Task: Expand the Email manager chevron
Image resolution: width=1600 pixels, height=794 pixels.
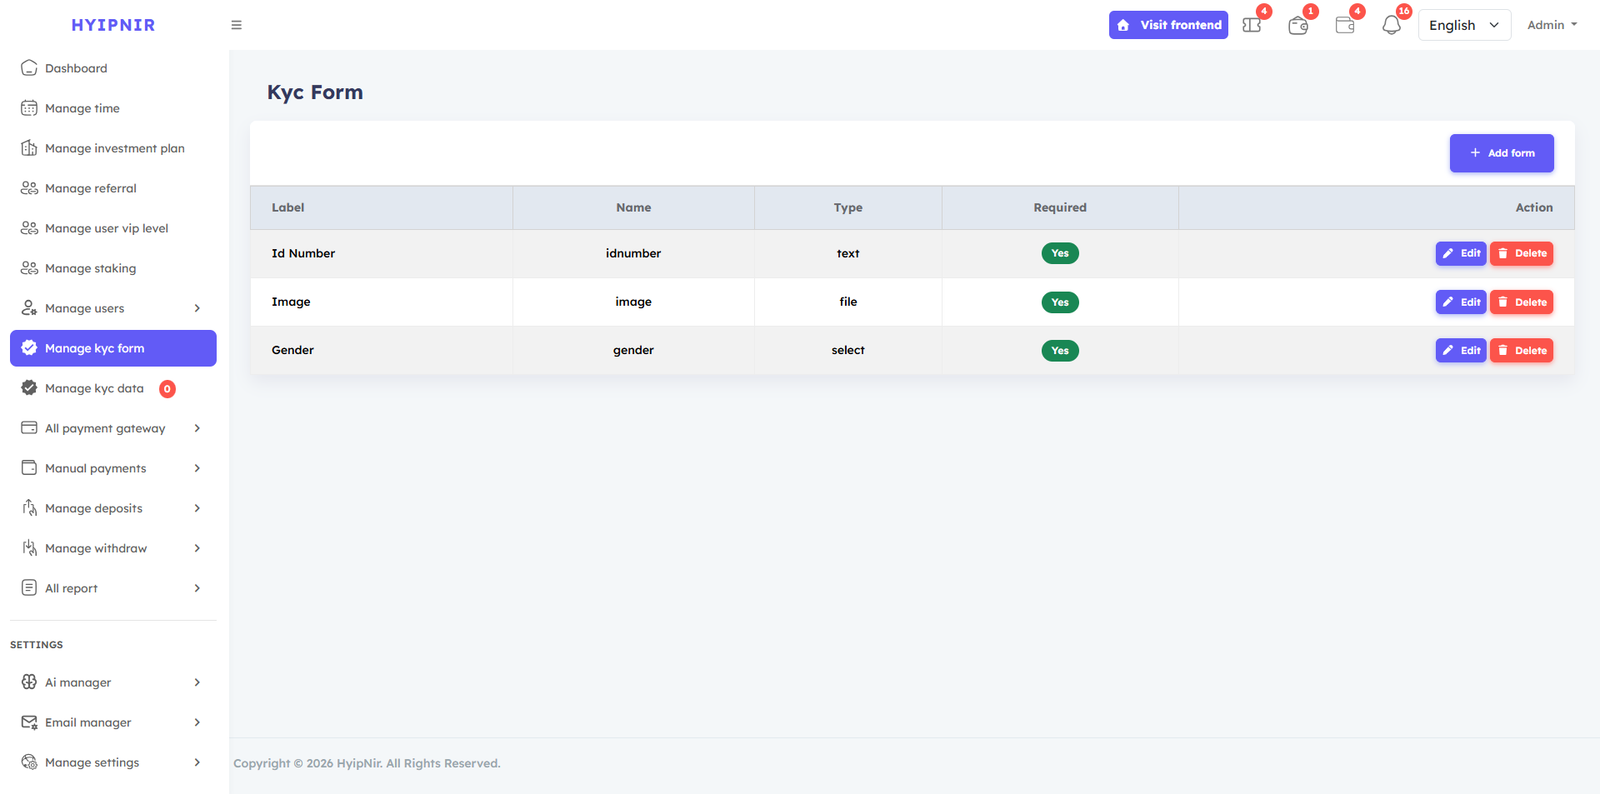Action: (x=197, y=722)
